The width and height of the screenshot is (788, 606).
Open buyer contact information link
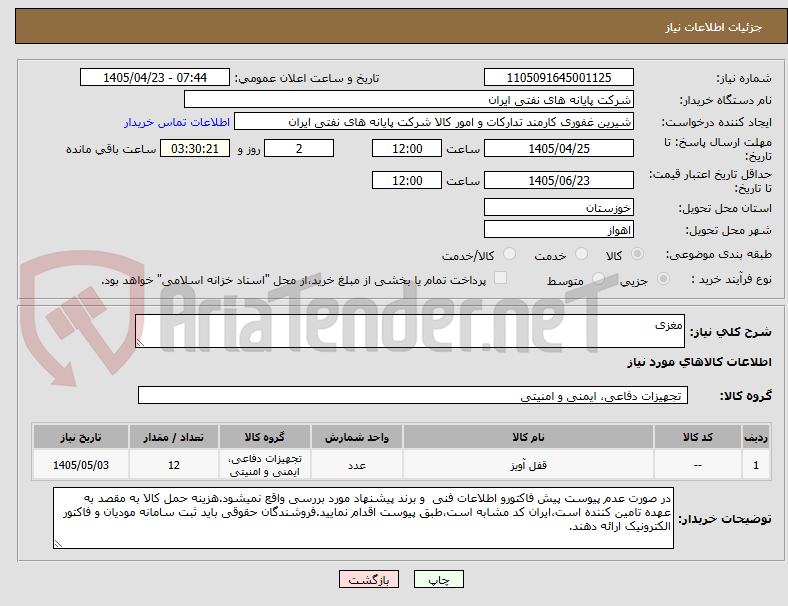pos(177,122)
